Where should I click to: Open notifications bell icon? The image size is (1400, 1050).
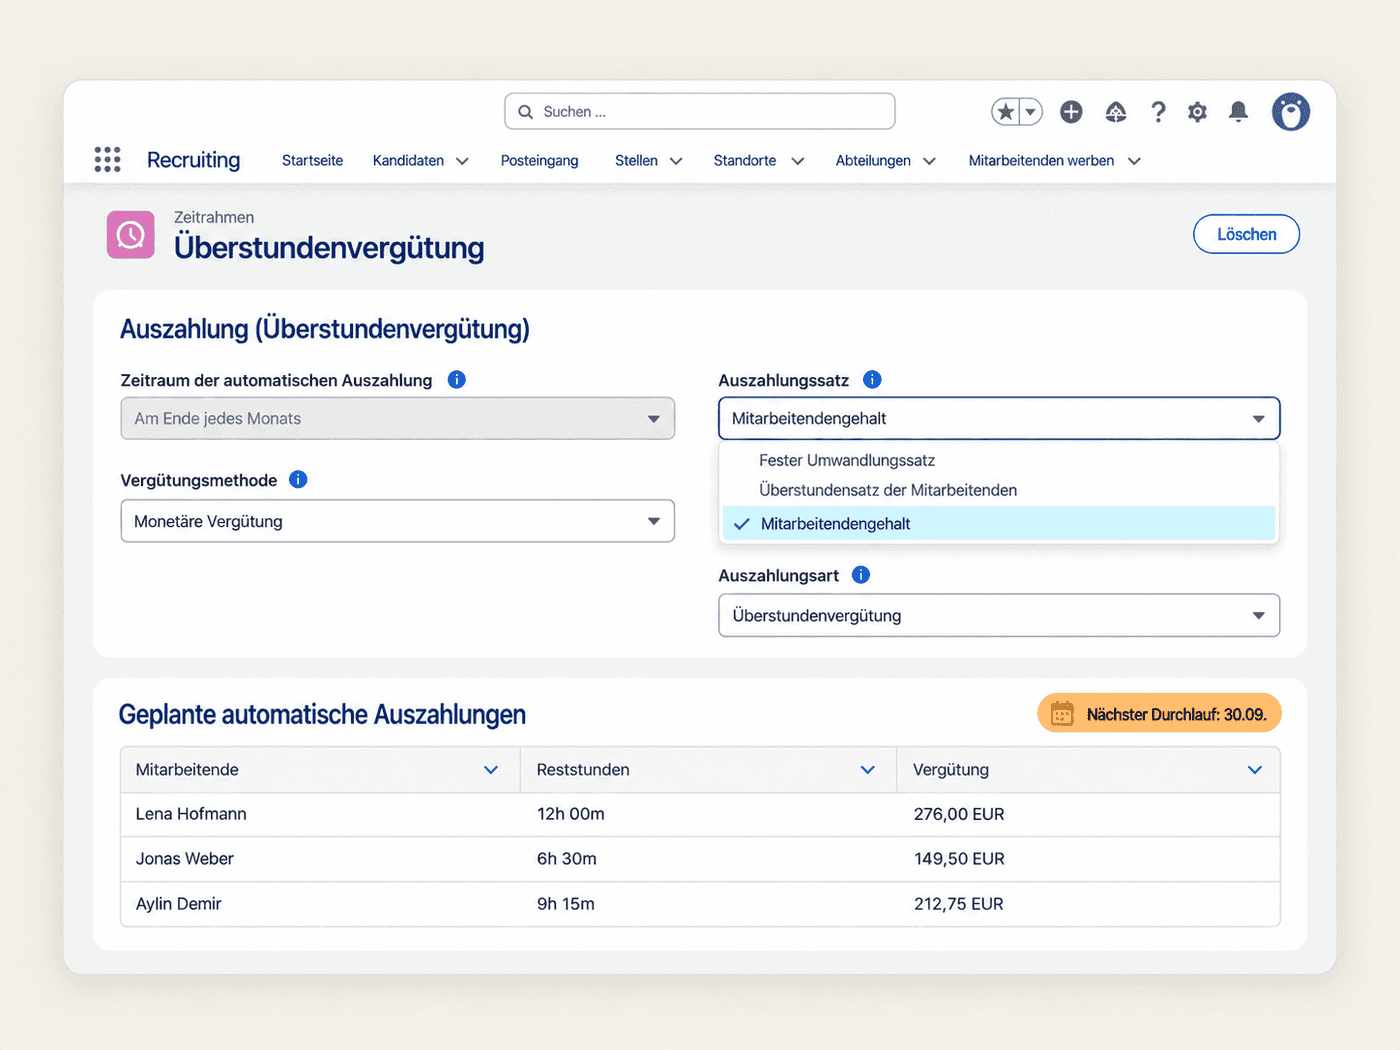(x=1238, y=112)
